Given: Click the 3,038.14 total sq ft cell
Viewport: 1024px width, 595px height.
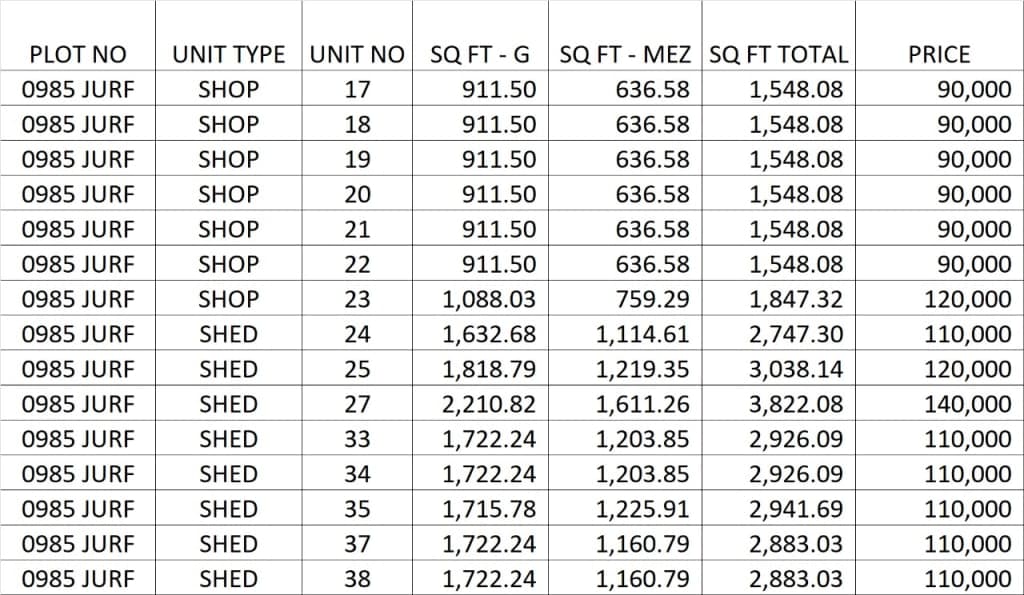Looking at the screenshot, I should (795, 369).
